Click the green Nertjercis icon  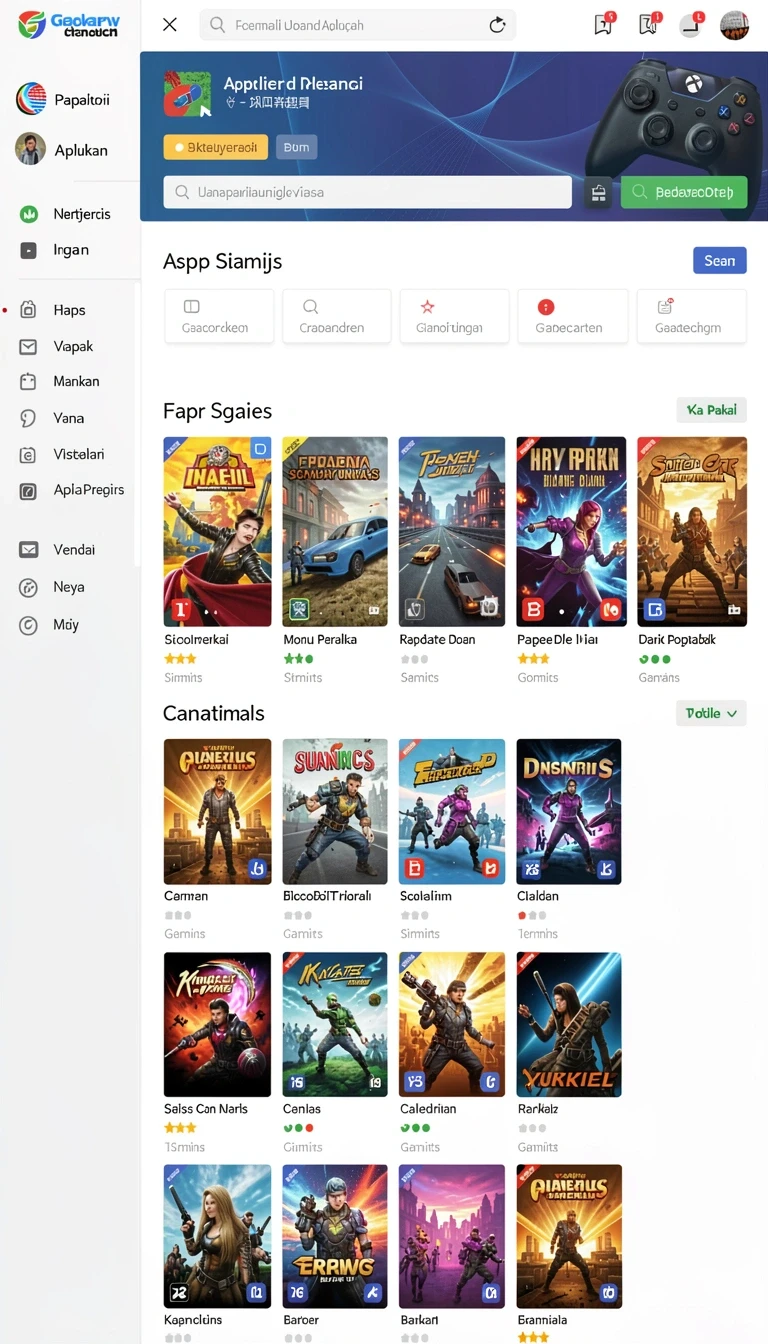(29, 214)
